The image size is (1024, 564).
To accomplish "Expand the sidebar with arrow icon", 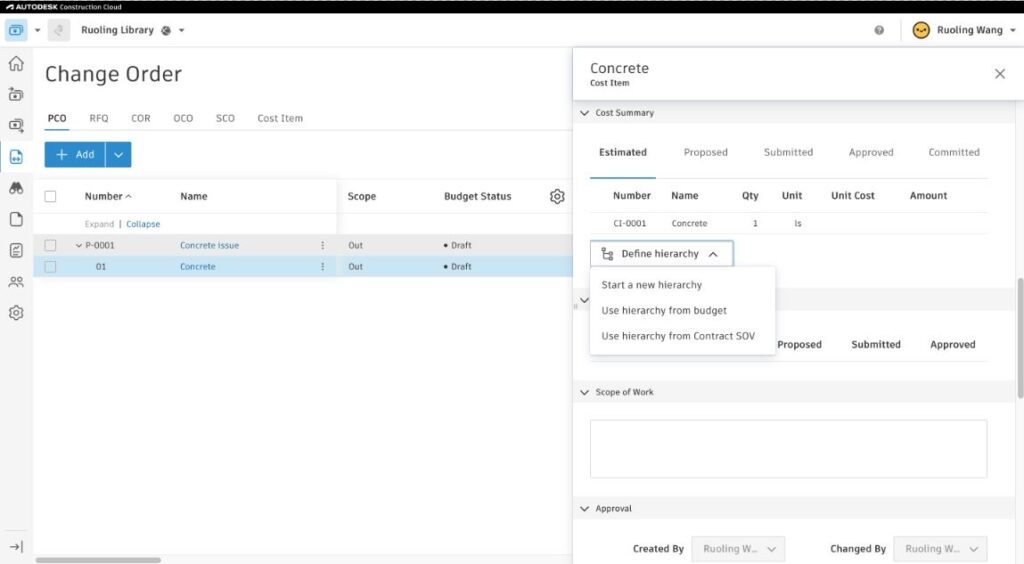I will coord(16,547).
